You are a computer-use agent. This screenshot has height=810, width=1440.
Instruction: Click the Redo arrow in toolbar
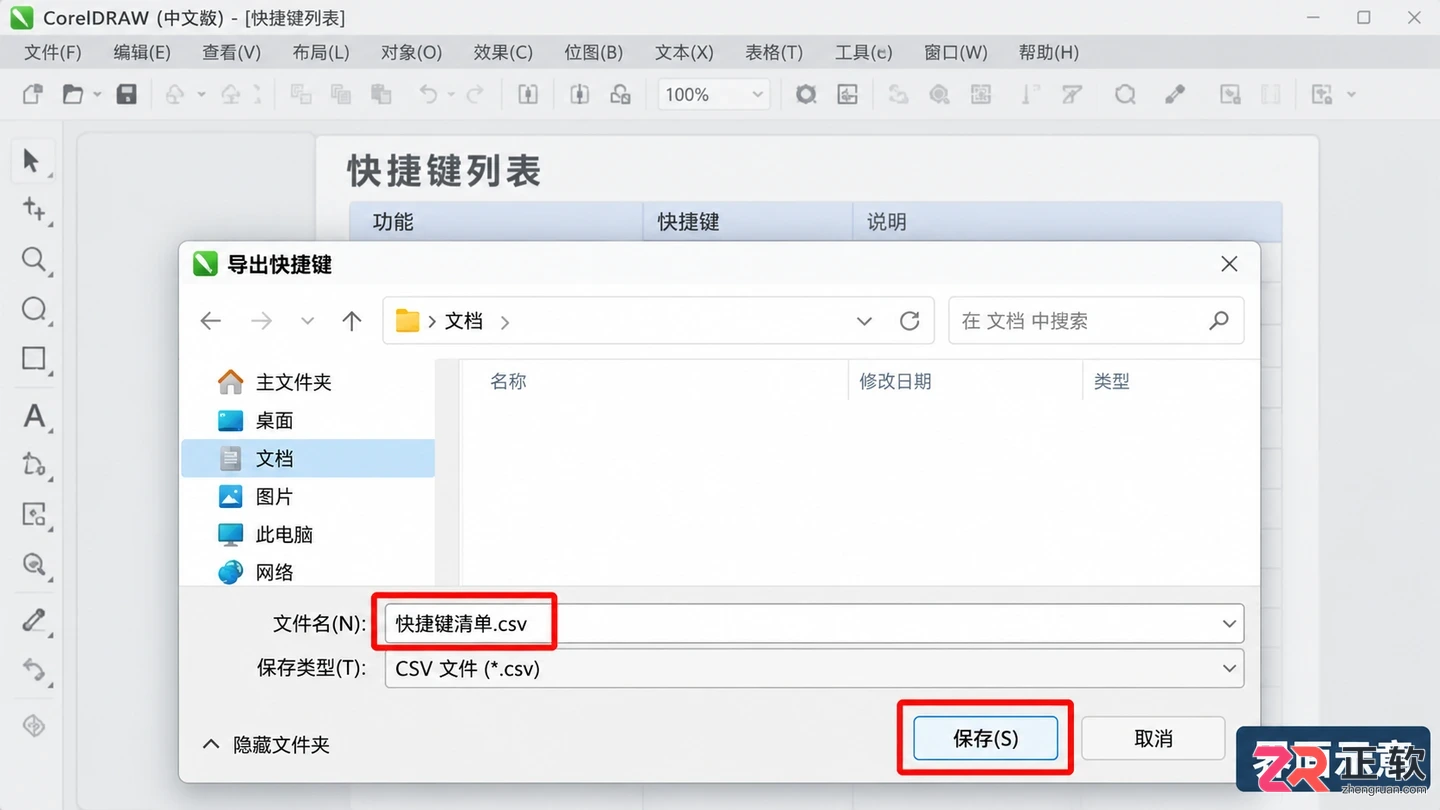[x=475, y=94]
